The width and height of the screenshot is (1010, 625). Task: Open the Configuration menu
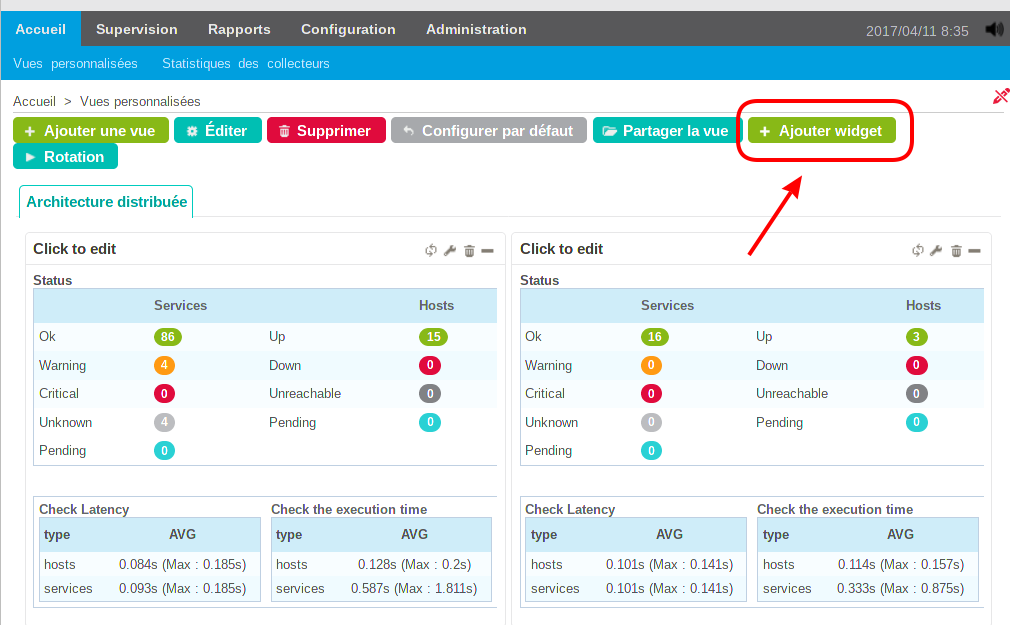coord(348,30)
